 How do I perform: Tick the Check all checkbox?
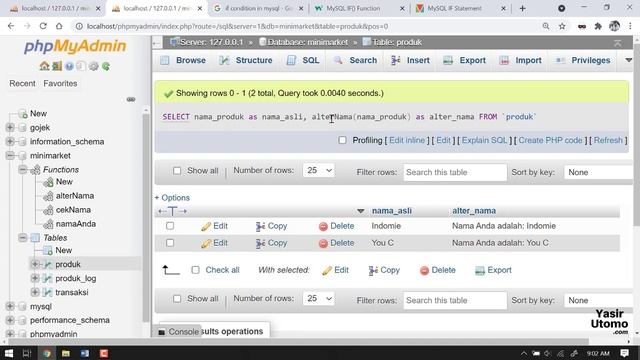point(196,270)
